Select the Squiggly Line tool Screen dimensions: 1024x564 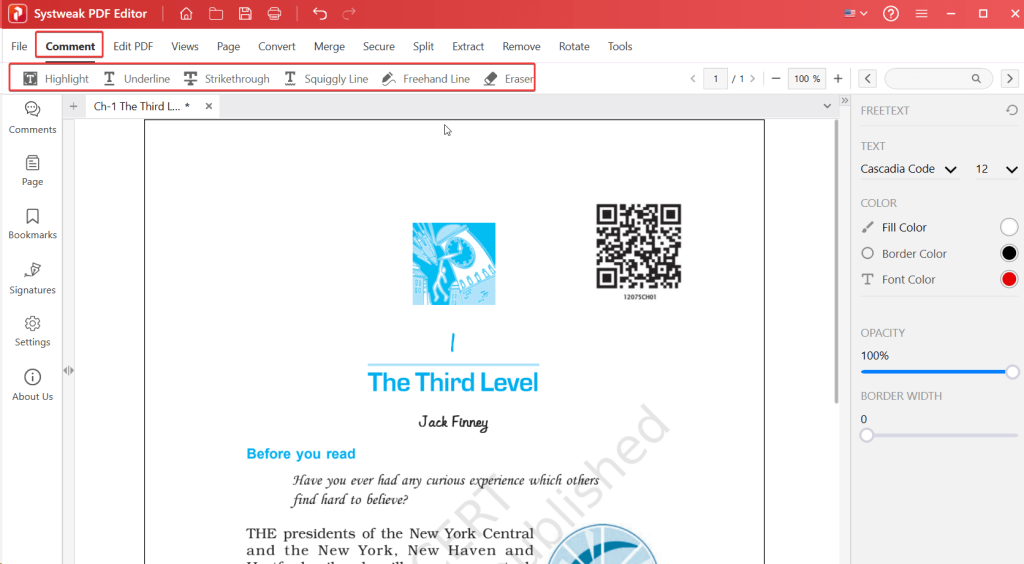click(x=325, y=79)
